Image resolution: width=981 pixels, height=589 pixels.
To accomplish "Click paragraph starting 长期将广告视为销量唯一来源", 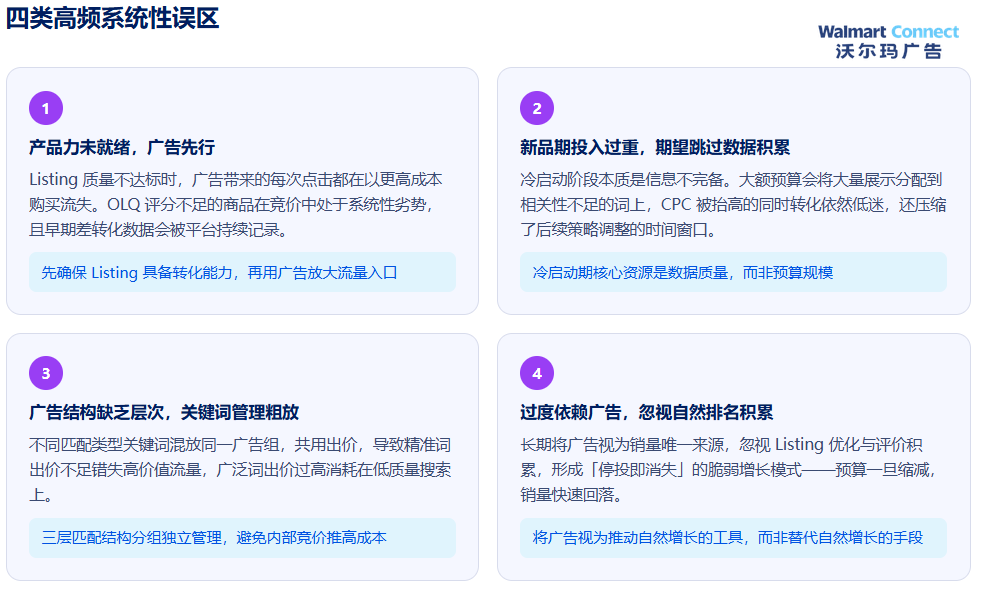I will click(728, 469).
